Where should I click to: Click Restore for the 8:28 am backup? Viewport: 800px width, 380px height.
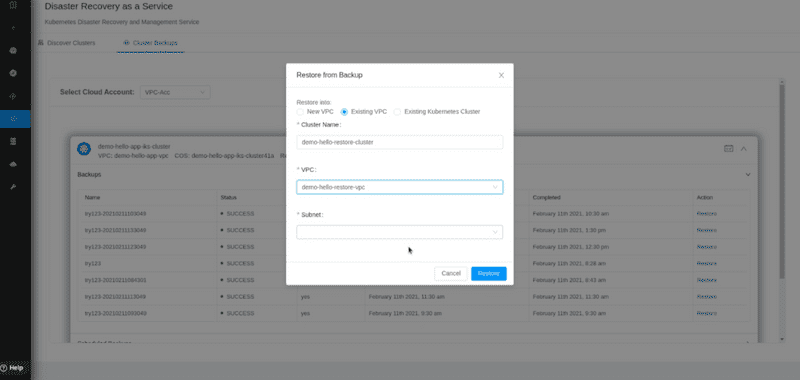pyautogui.click(x=707, y=264)
